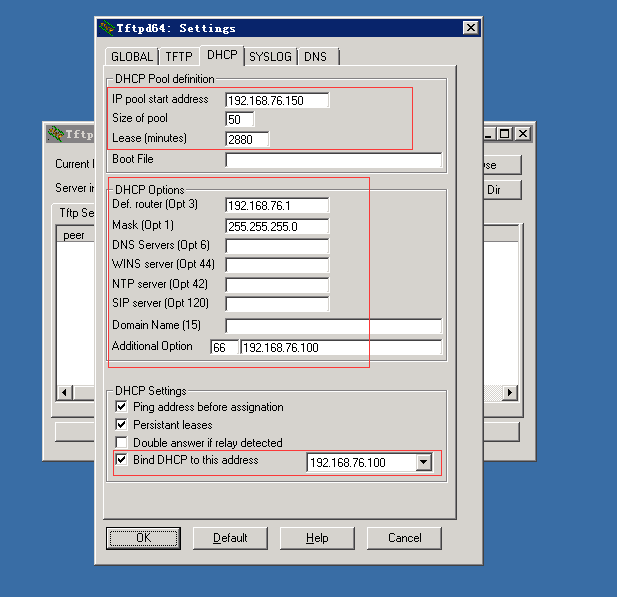Click the DHCP Options group label
The height and width of the screenshot is (597, 617).
[150, 190]
